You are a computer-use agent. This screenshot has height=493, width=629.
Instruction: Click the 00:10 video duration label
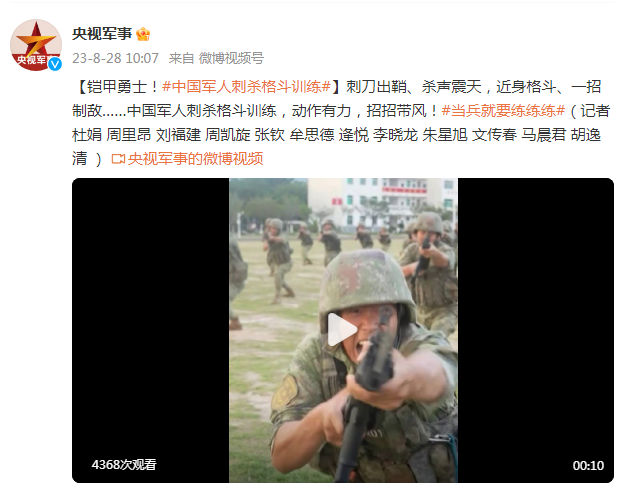(x=588, y=465)
